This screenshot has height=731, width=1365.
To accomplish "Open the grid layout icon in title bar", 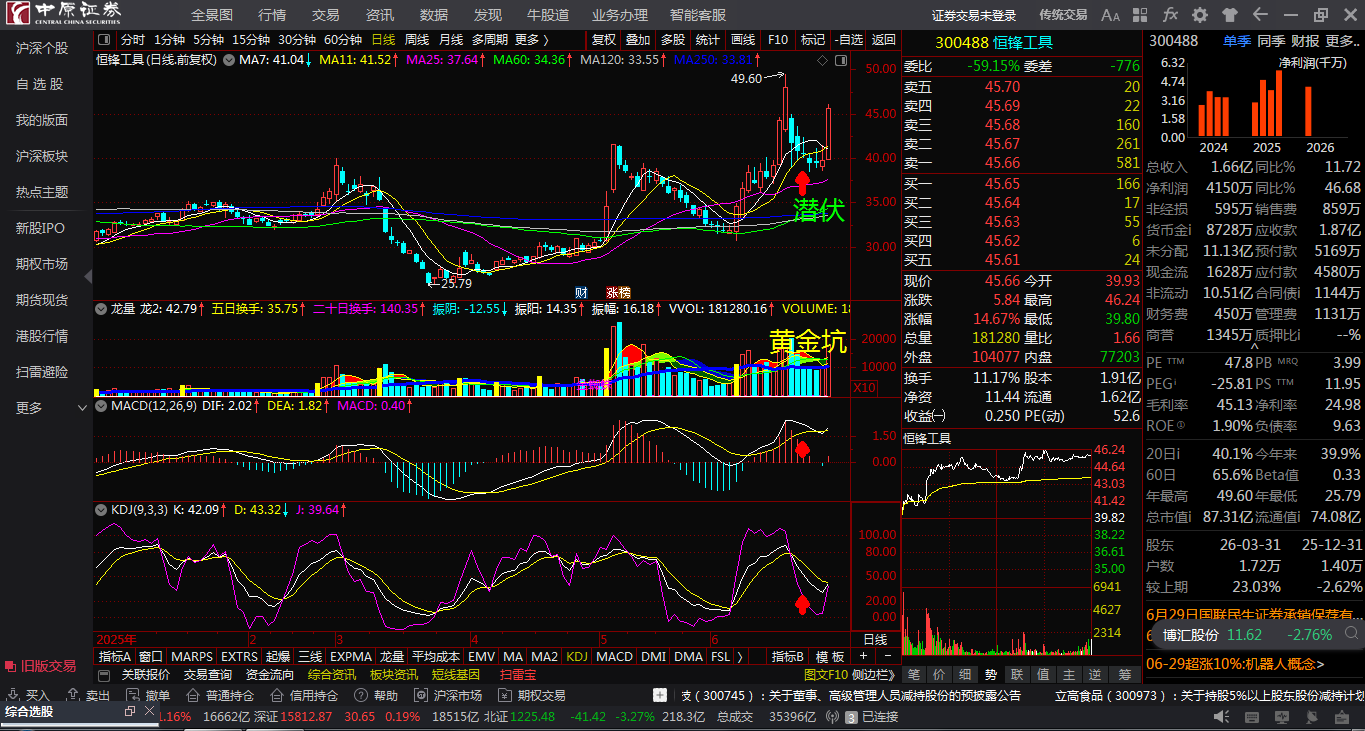I will (1141, 15).
